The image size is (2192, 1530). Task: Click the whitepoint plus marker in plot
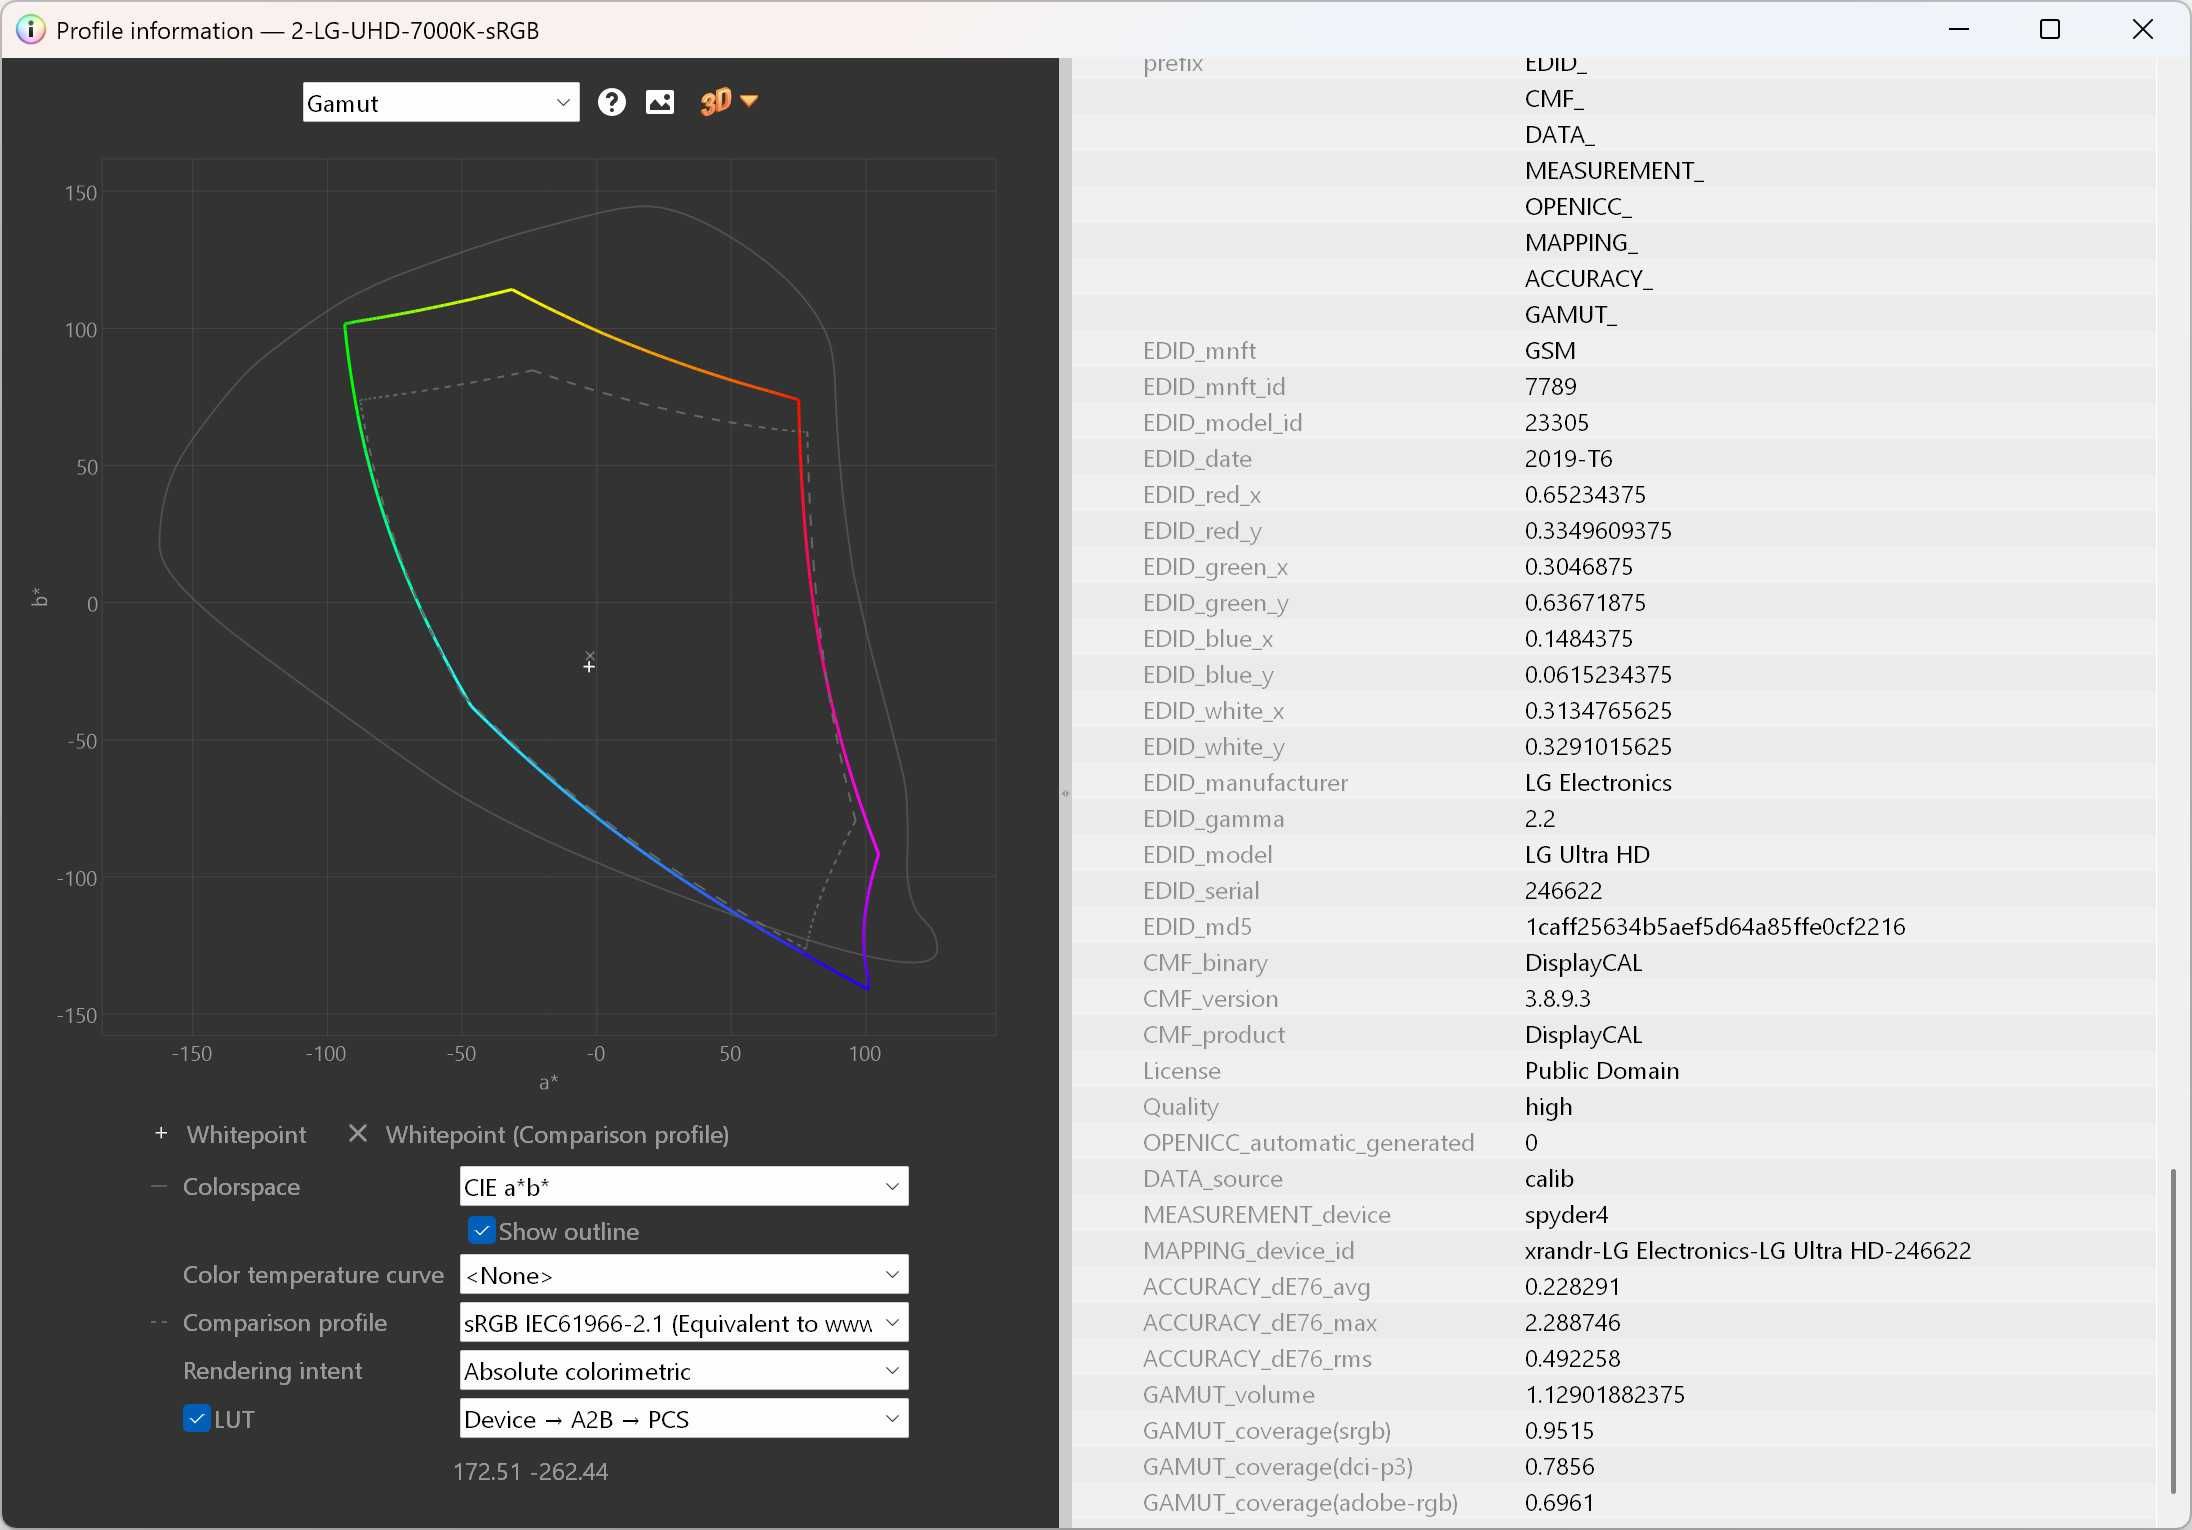tap(589, 667)
